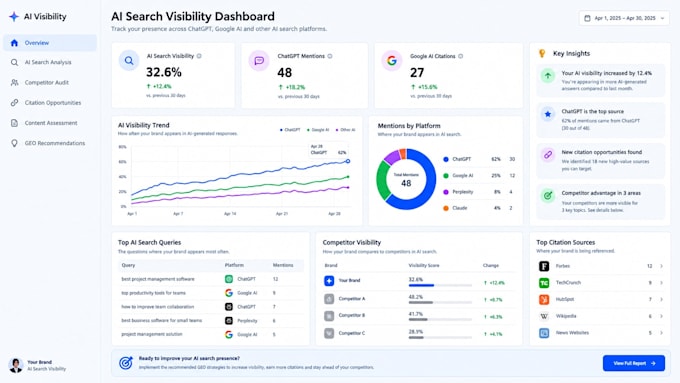Toggle Google AI series in trend legend
Image resolution: width=680 pixels, height=383 pixels.
pyautogui.click(x=318, y=130)
